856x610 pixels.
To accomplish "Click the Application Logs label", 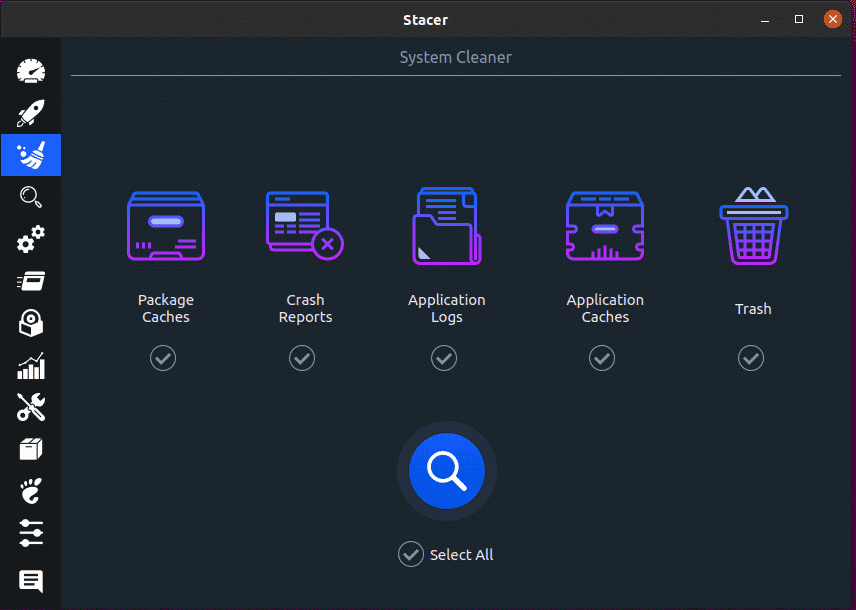I will pos(447,309).
